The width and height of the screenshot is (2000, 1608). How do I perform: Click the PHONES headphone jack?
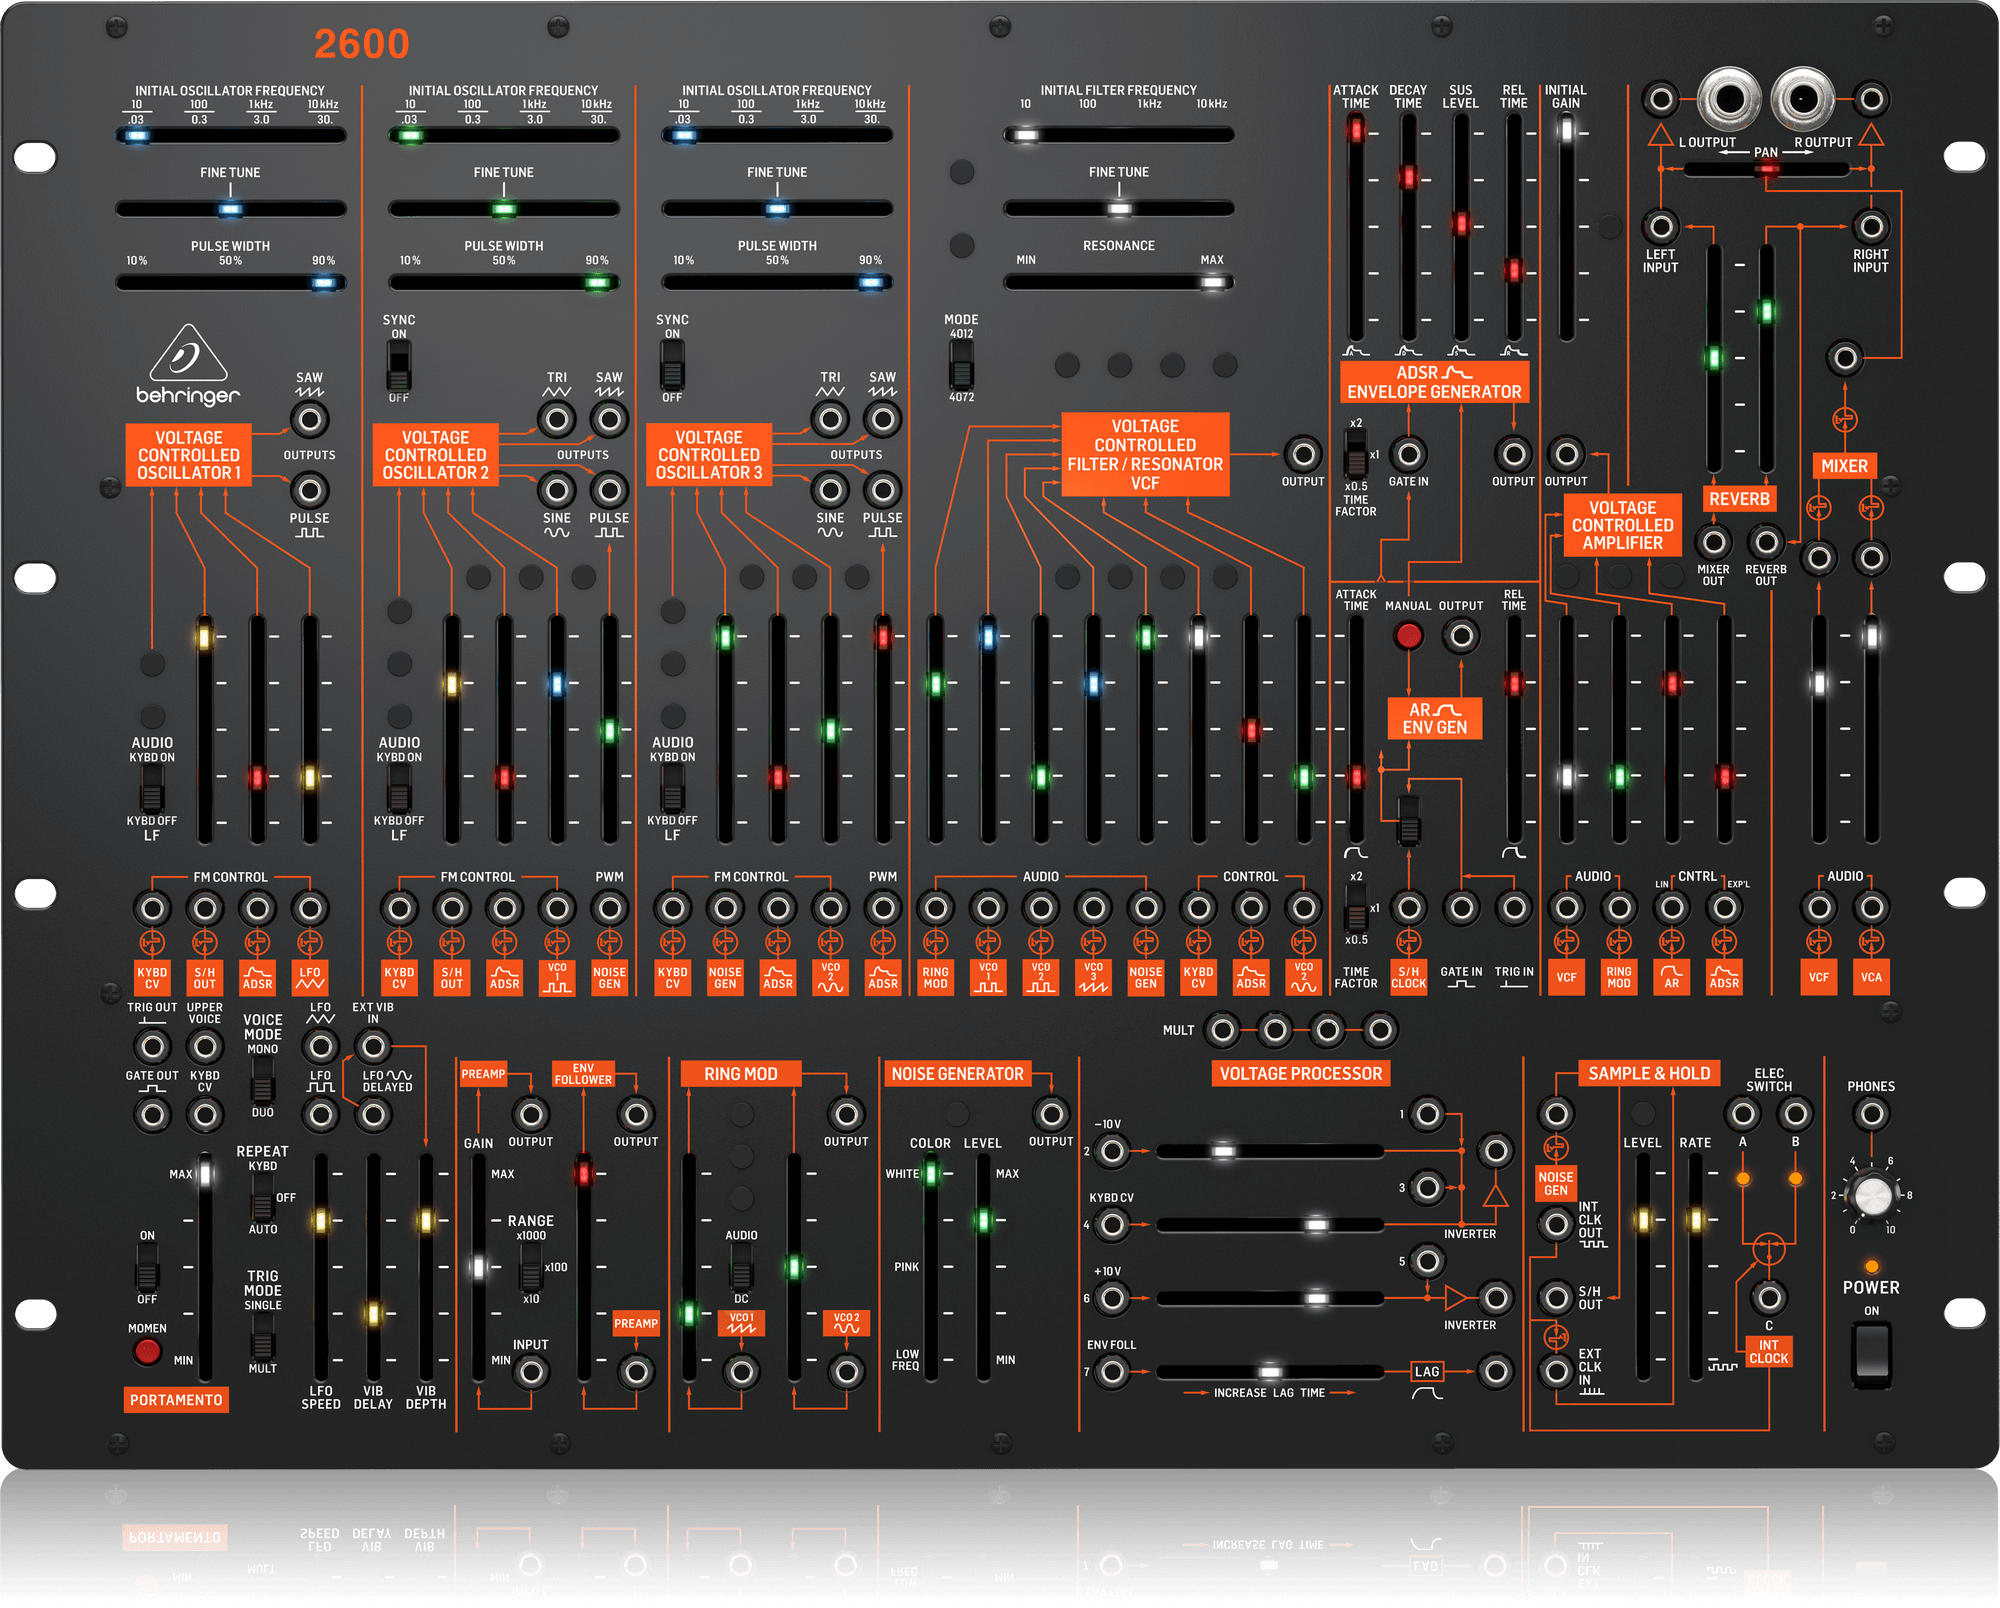point(1871,1112)
